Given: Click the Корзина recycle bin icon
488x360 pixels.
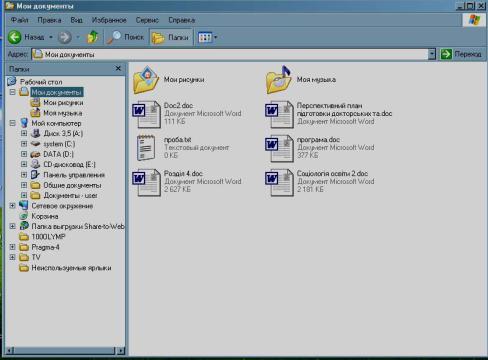Looking at the screenshot, I should (24, 216).
